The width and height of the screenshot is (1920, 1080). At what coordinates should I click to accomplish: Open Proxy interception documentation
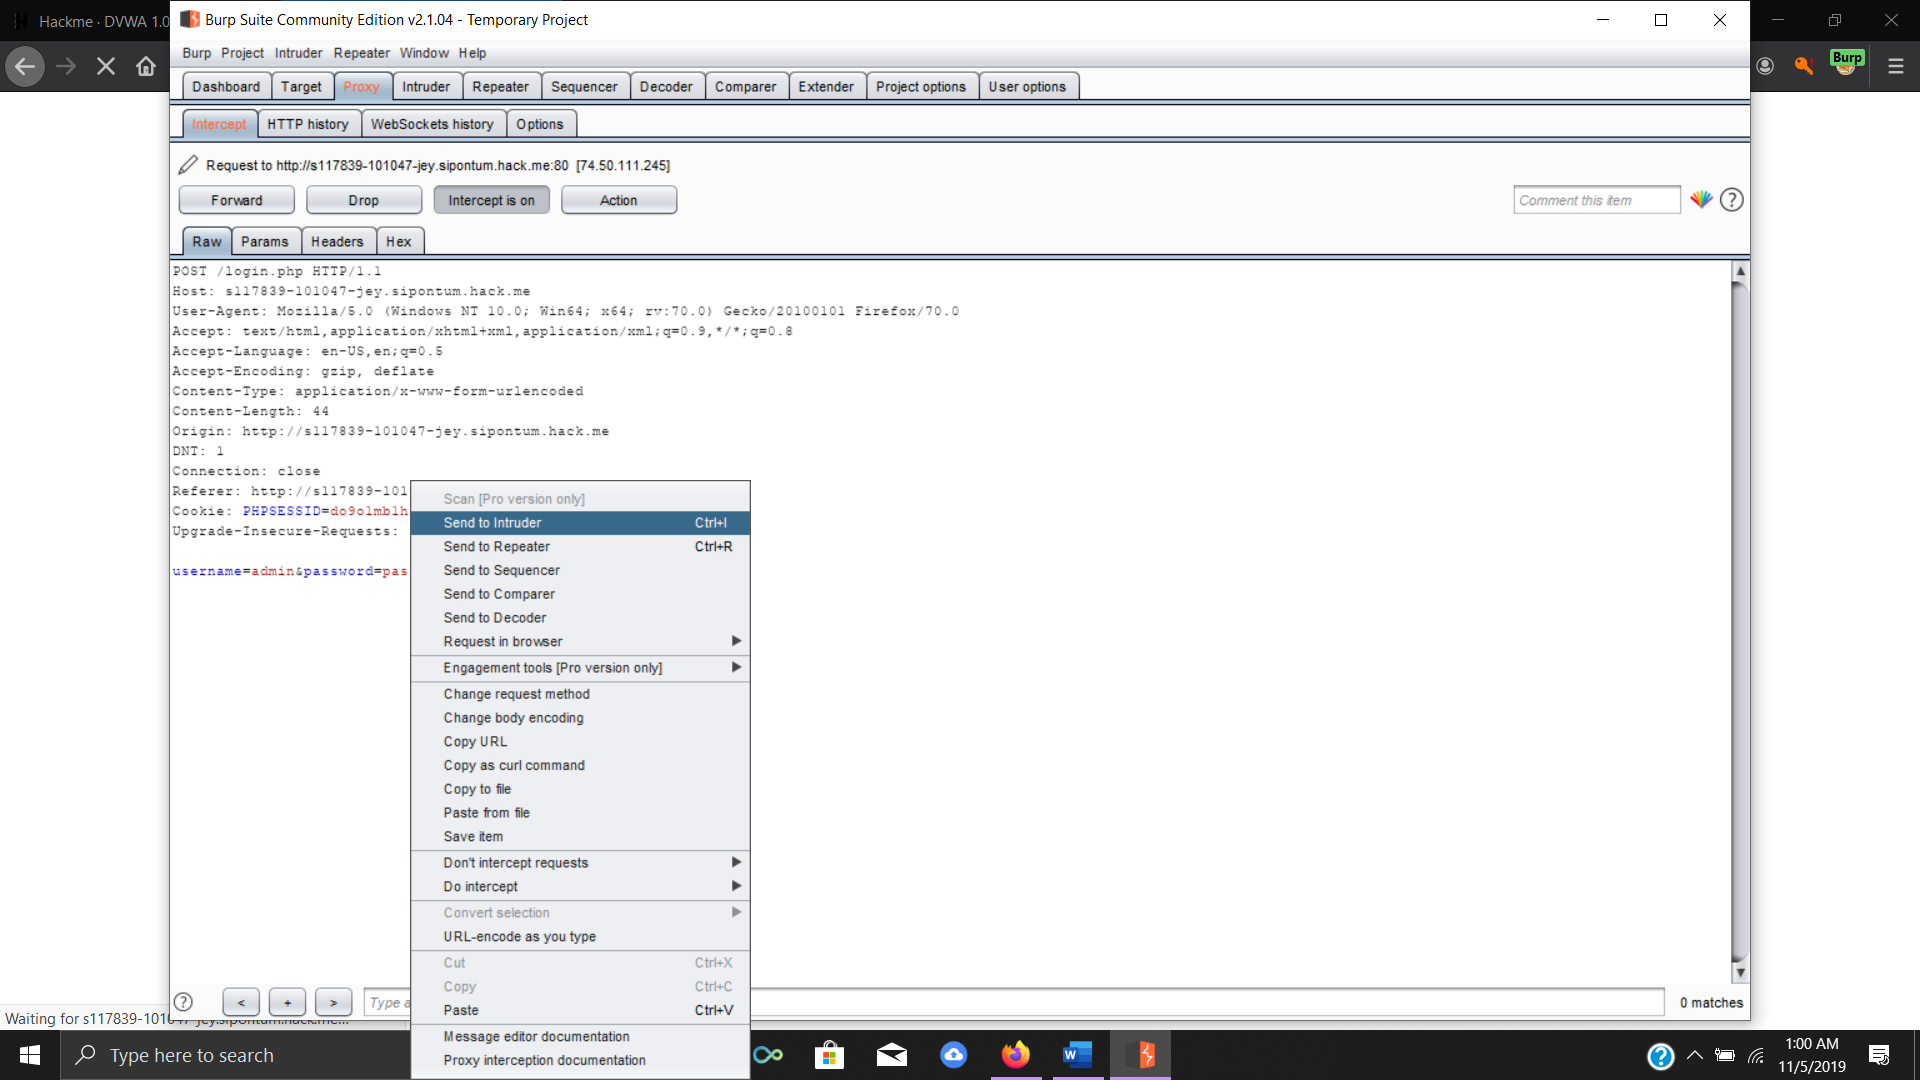pos(580,1060)
